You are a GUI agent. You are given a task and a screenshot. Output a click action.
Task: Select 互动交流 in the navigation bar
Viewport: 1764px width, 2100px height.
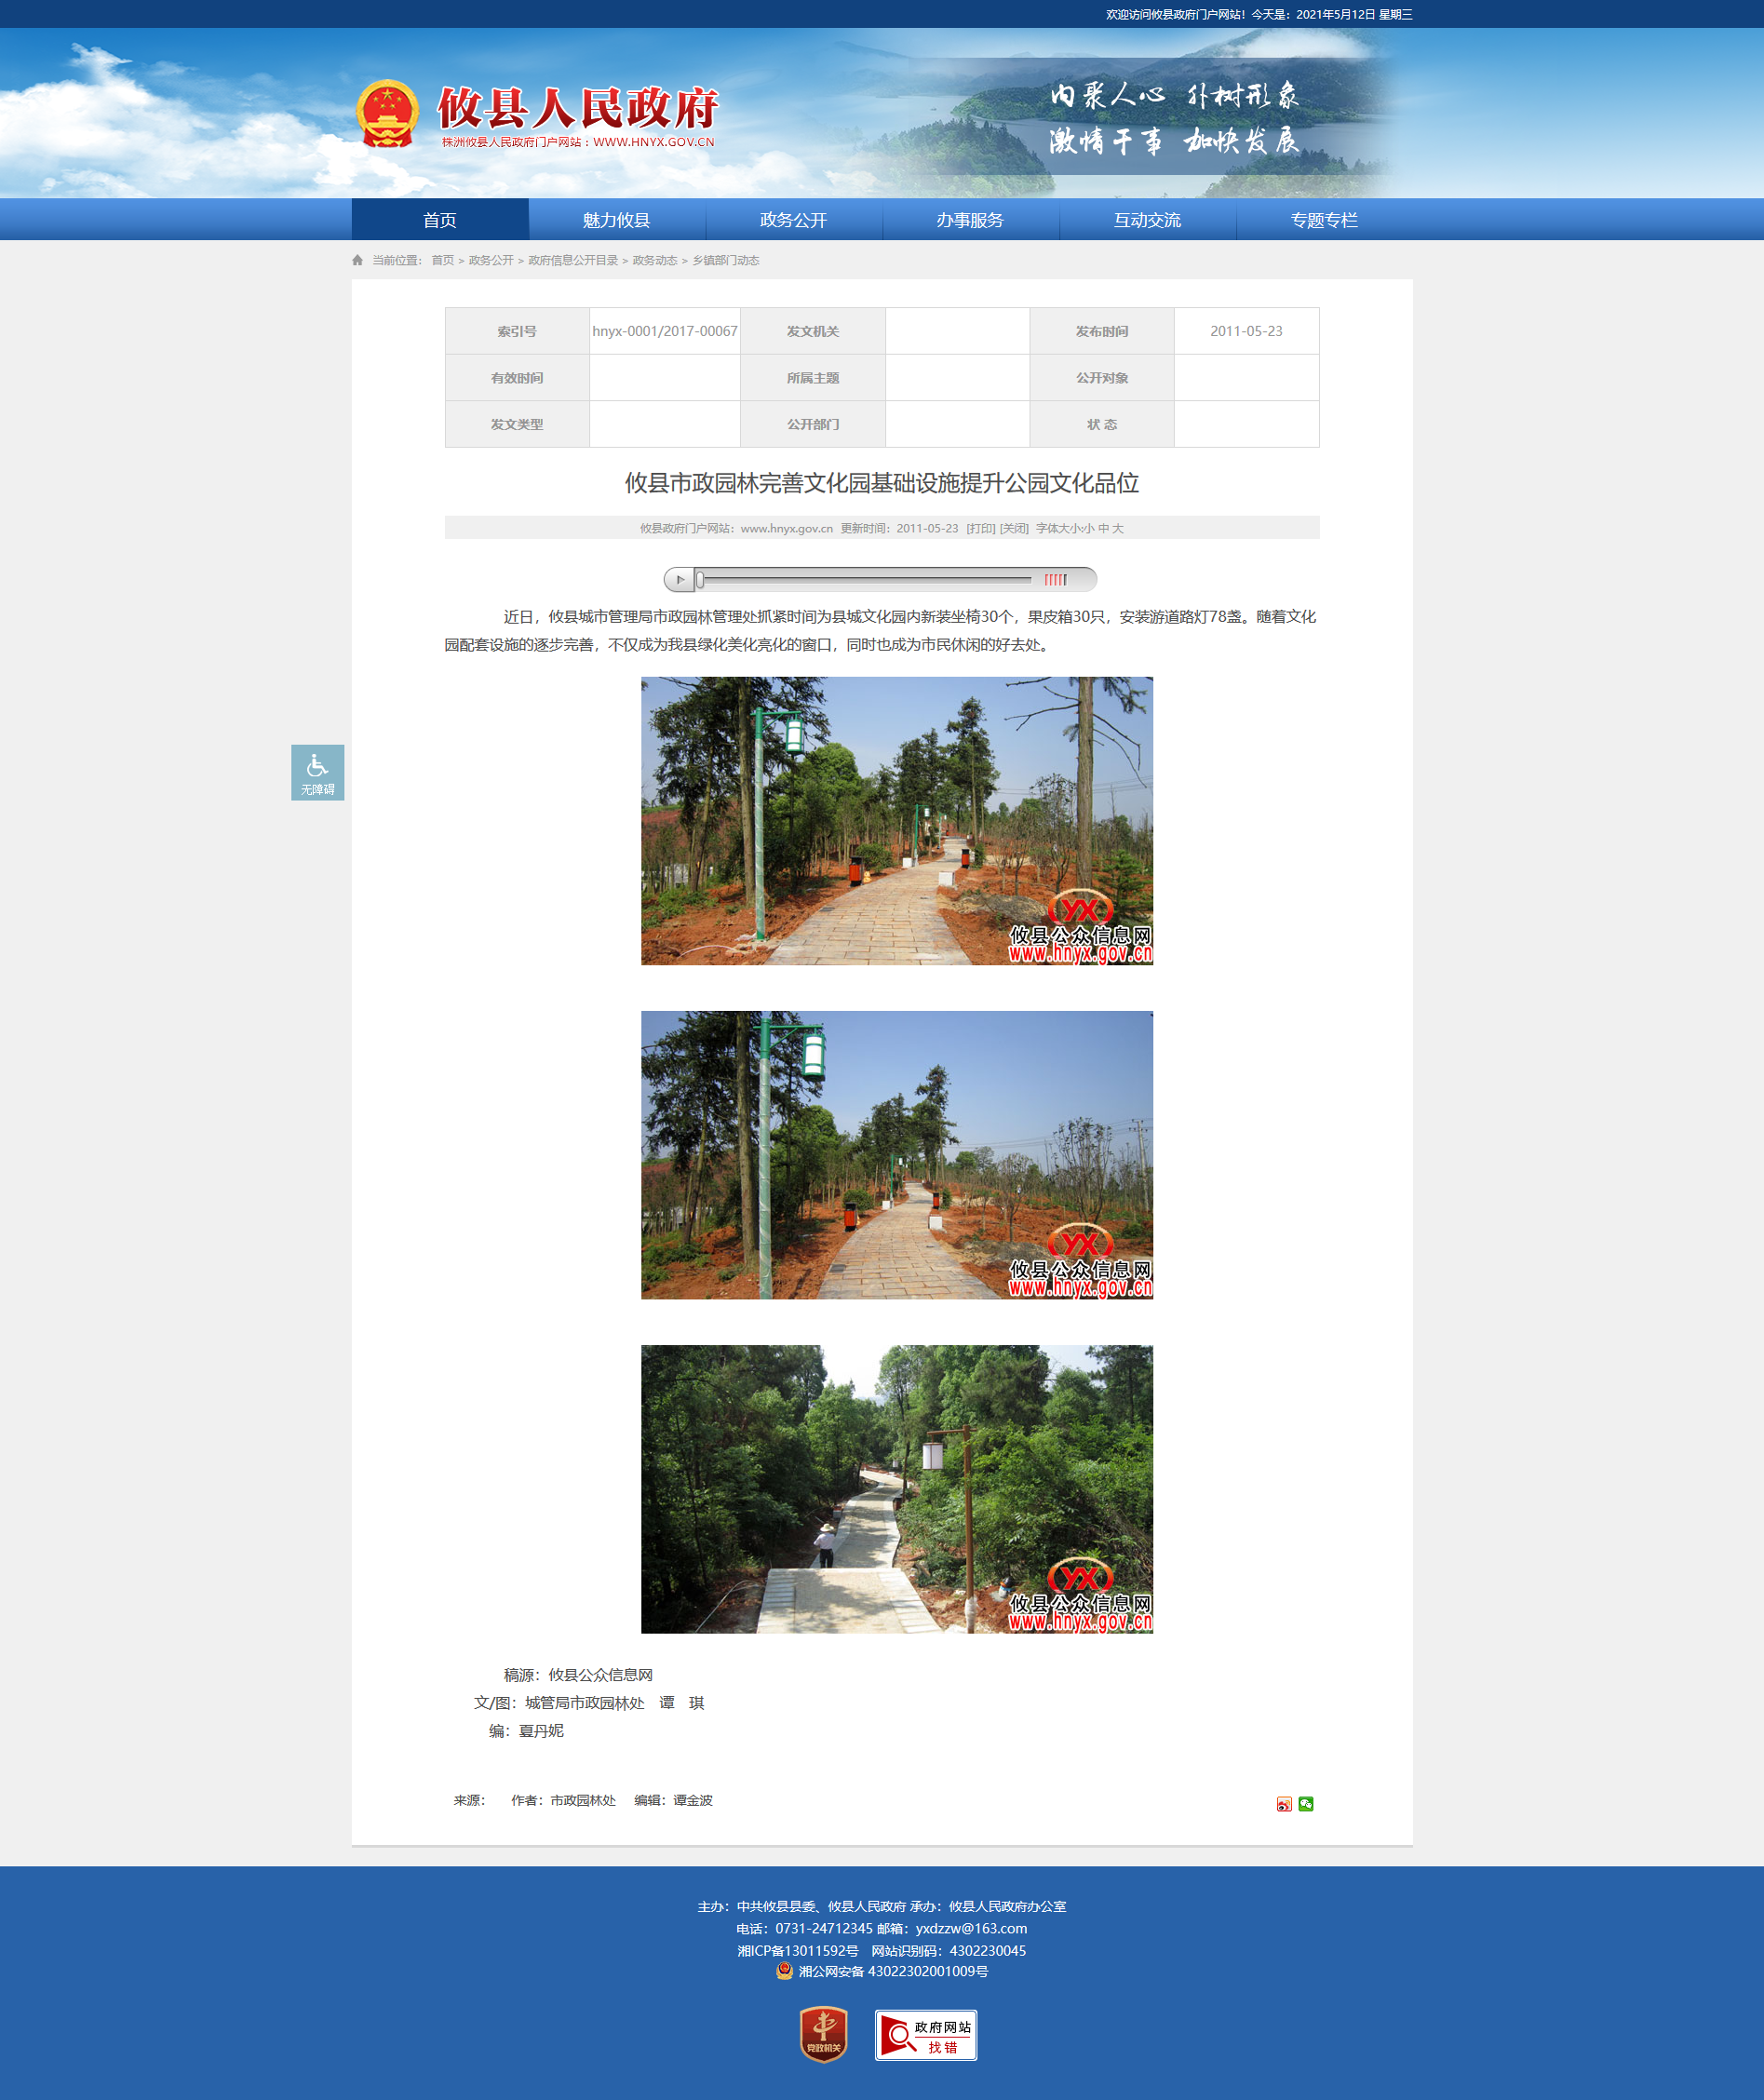(1147, 220)
